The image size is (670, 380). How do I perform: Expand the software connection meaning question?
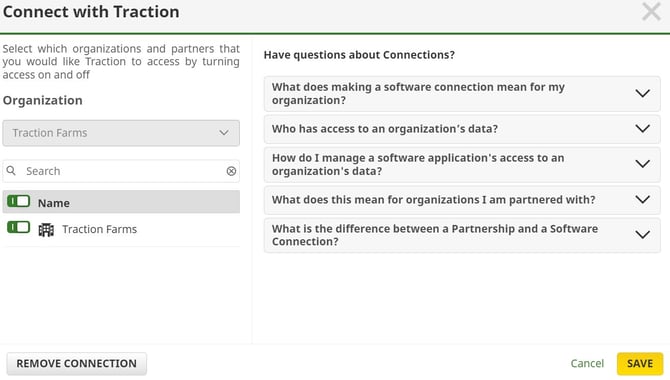tap(462, 94)
